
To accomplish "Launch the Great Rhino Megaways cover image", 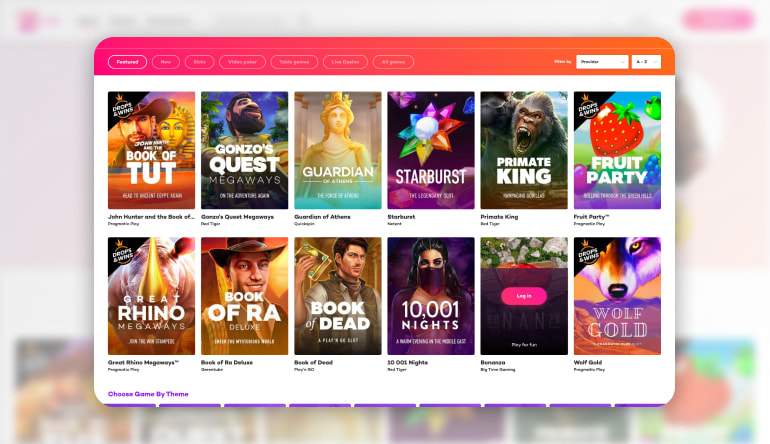I will [151, 296].
